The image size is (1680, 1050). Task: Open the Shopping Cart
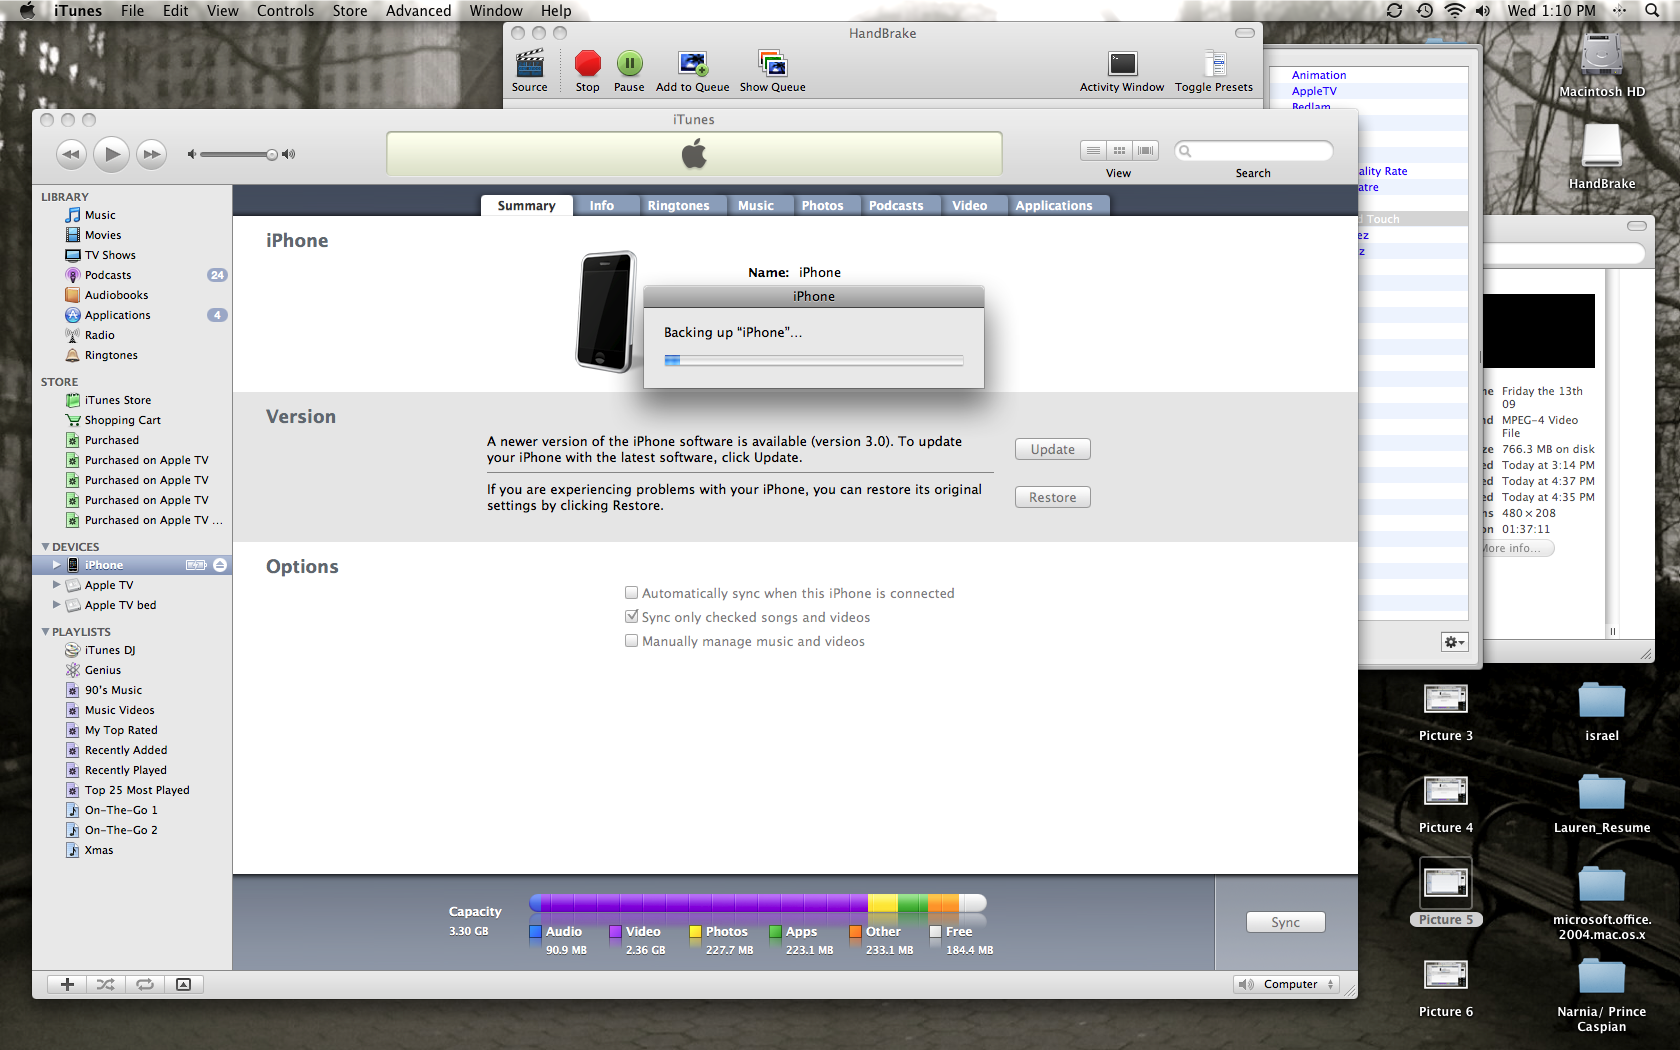coord(122,420)
